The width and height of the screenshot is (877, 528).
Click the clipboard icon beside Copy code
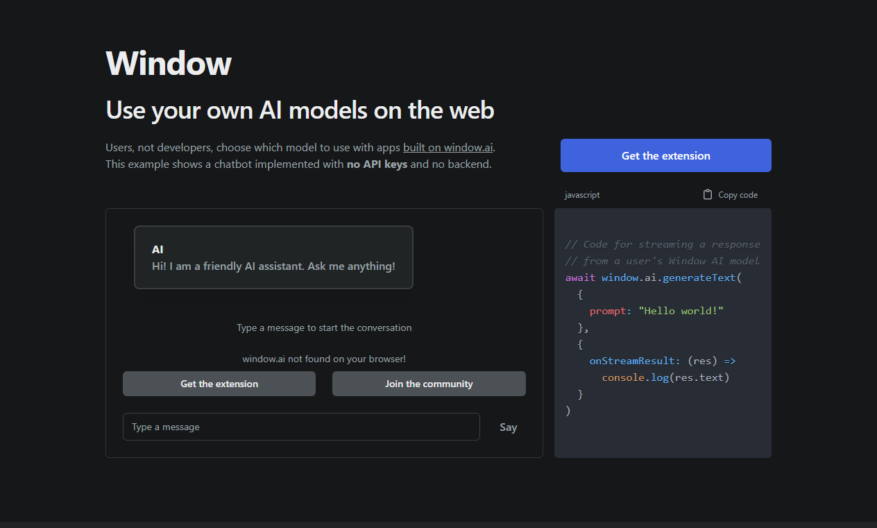tap(708, 195)
